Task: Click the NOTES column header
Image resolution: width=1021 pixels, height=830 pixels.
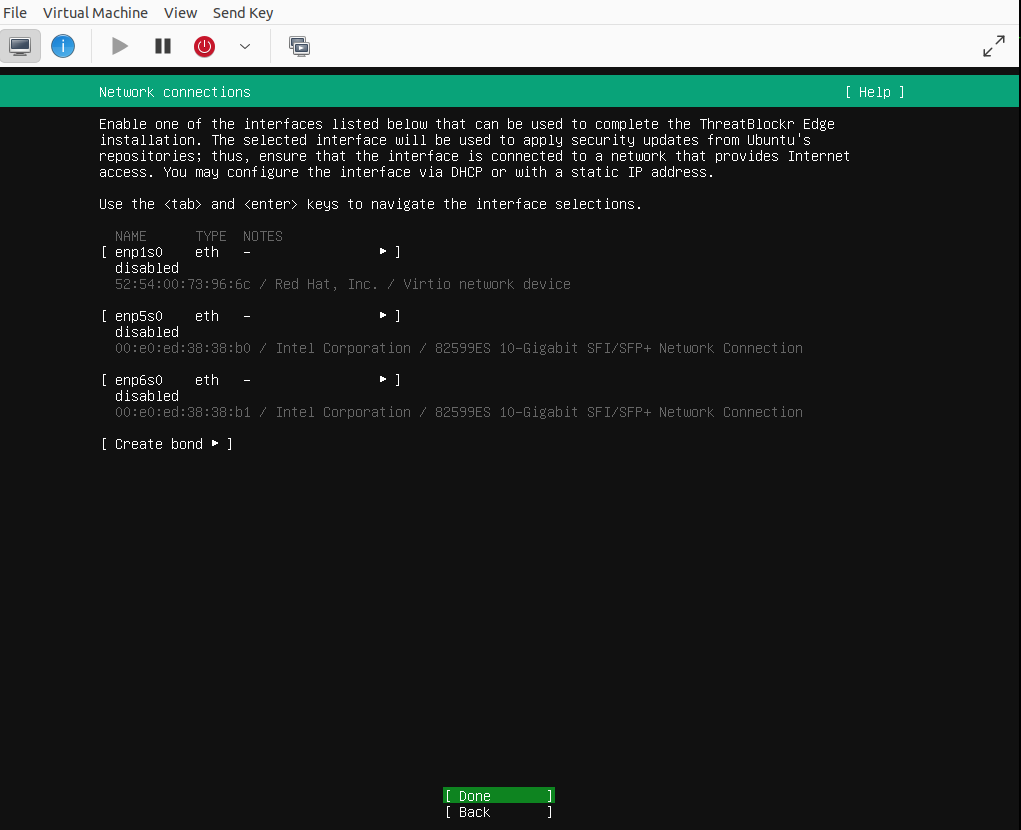Action: point(262,236)
